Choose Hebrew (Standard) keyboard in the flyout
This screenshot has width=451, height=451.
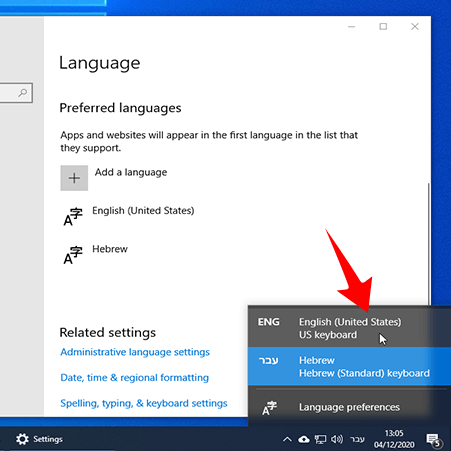(x=349, y=366)
